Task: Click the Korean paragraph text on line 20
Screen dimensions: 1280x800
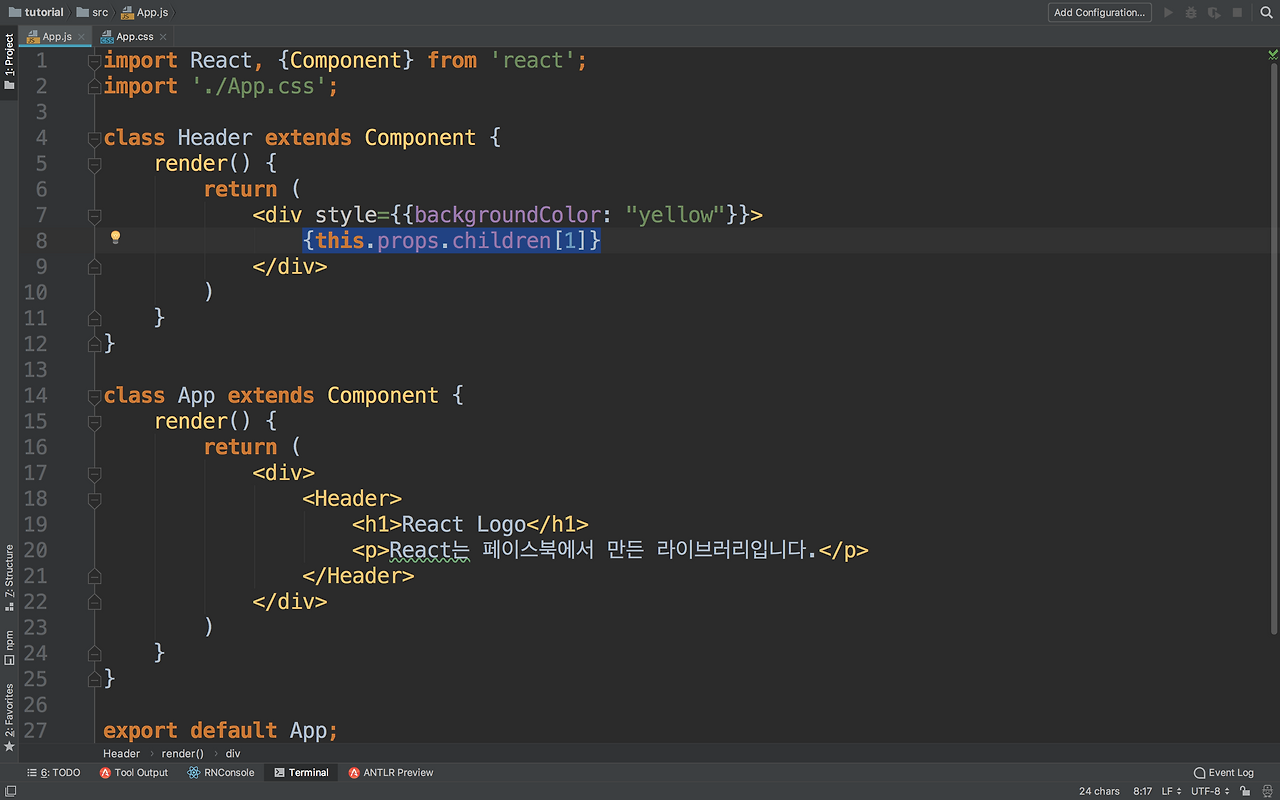Action: point(602,551)
